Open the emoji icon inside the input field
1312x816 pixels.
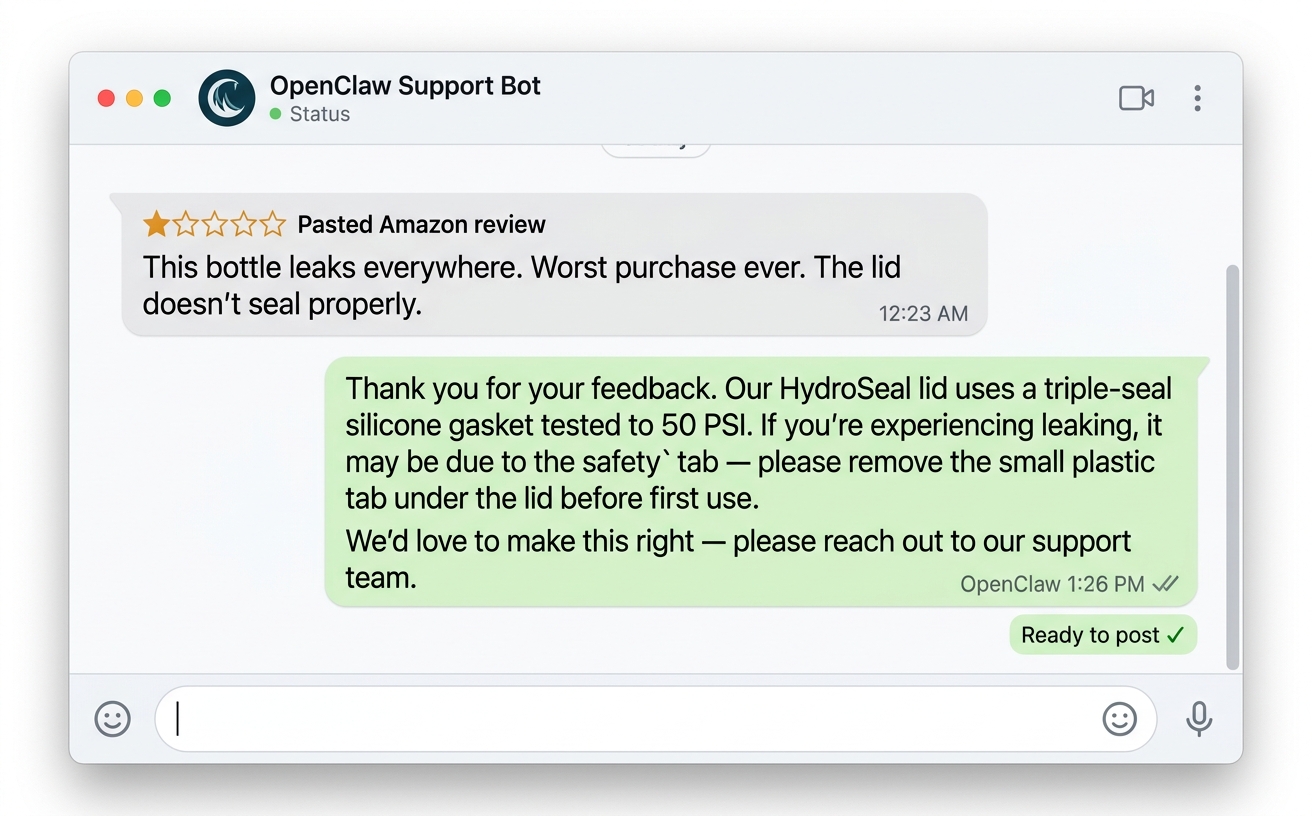tap(1120, 718)
